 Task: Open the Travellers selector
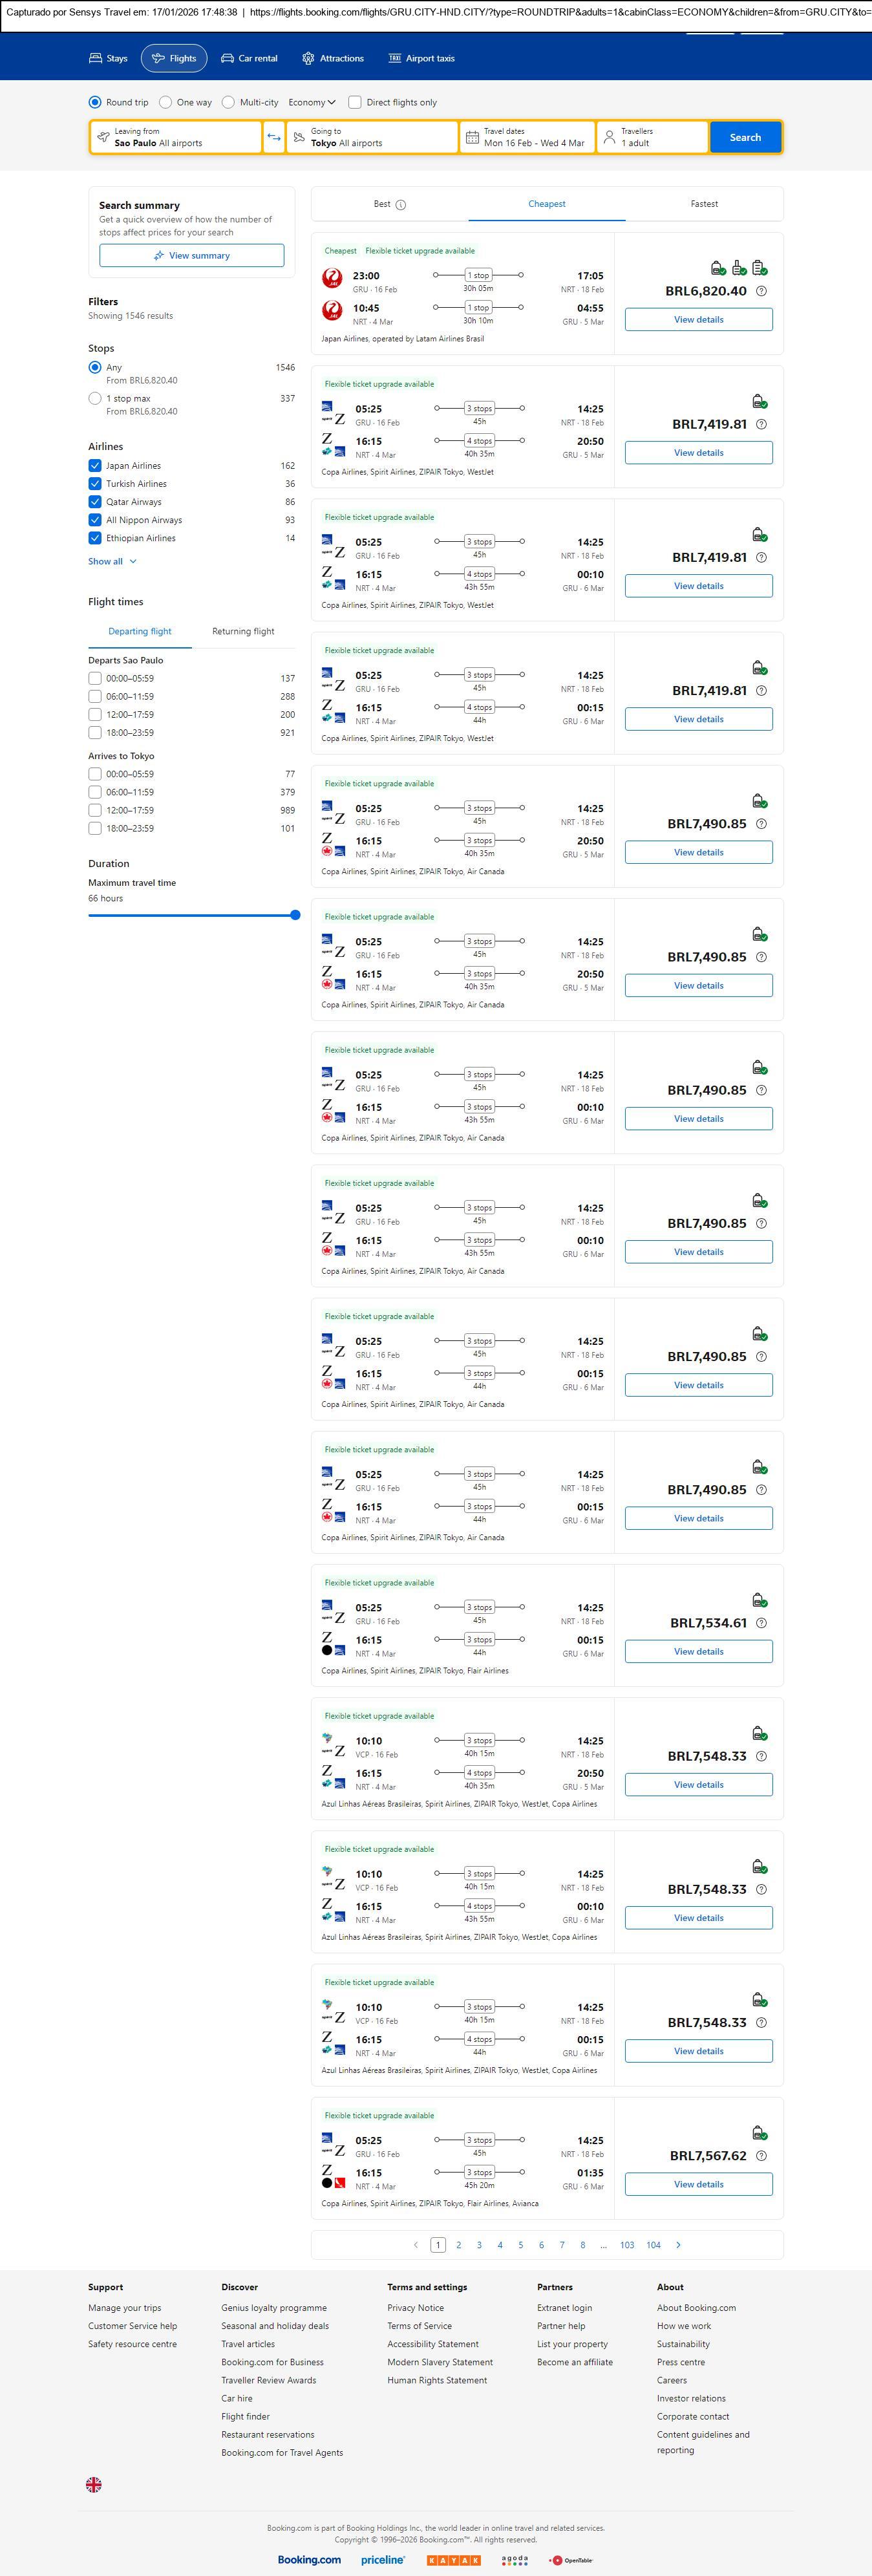click(x=652, y=137)
